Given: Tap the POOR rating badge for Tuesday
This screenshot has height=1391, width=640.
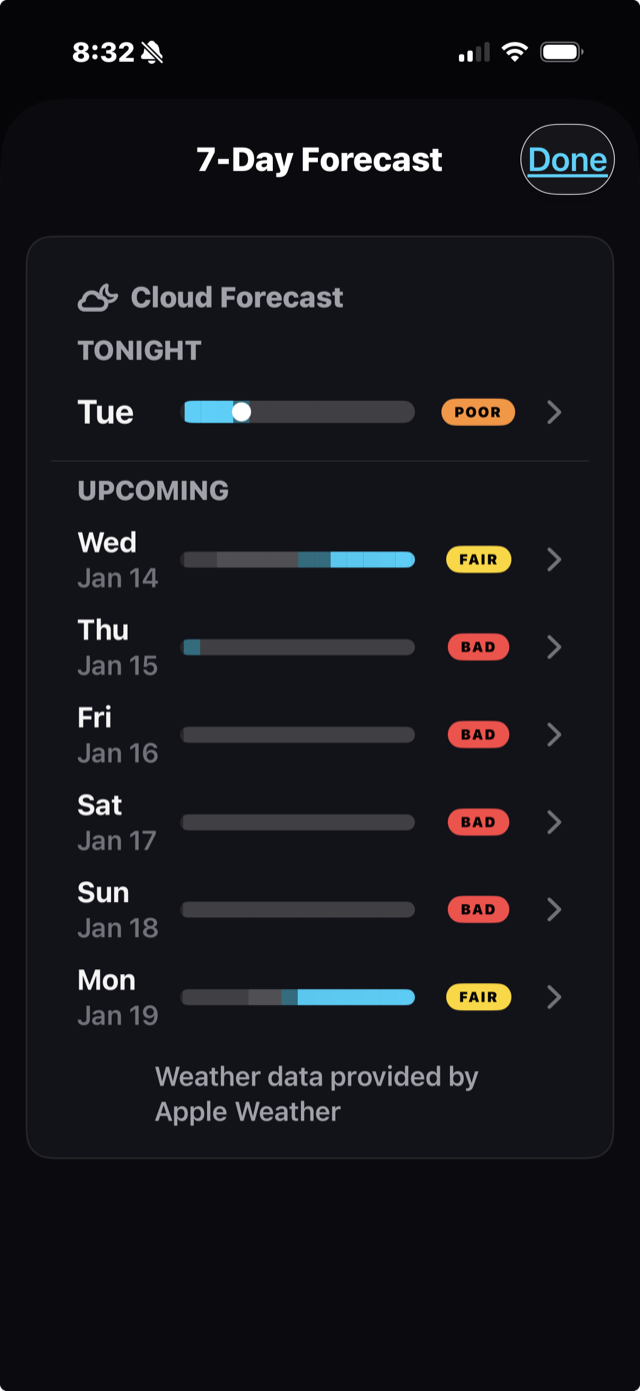Looking at the screenshot, I should (478, 412).
